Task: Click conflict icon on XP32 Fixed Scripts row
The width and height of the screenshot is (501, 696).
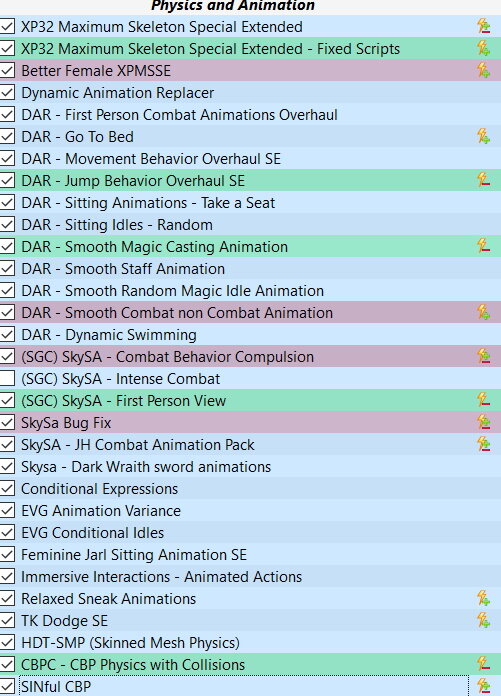Action: click(x=484, y=48)
